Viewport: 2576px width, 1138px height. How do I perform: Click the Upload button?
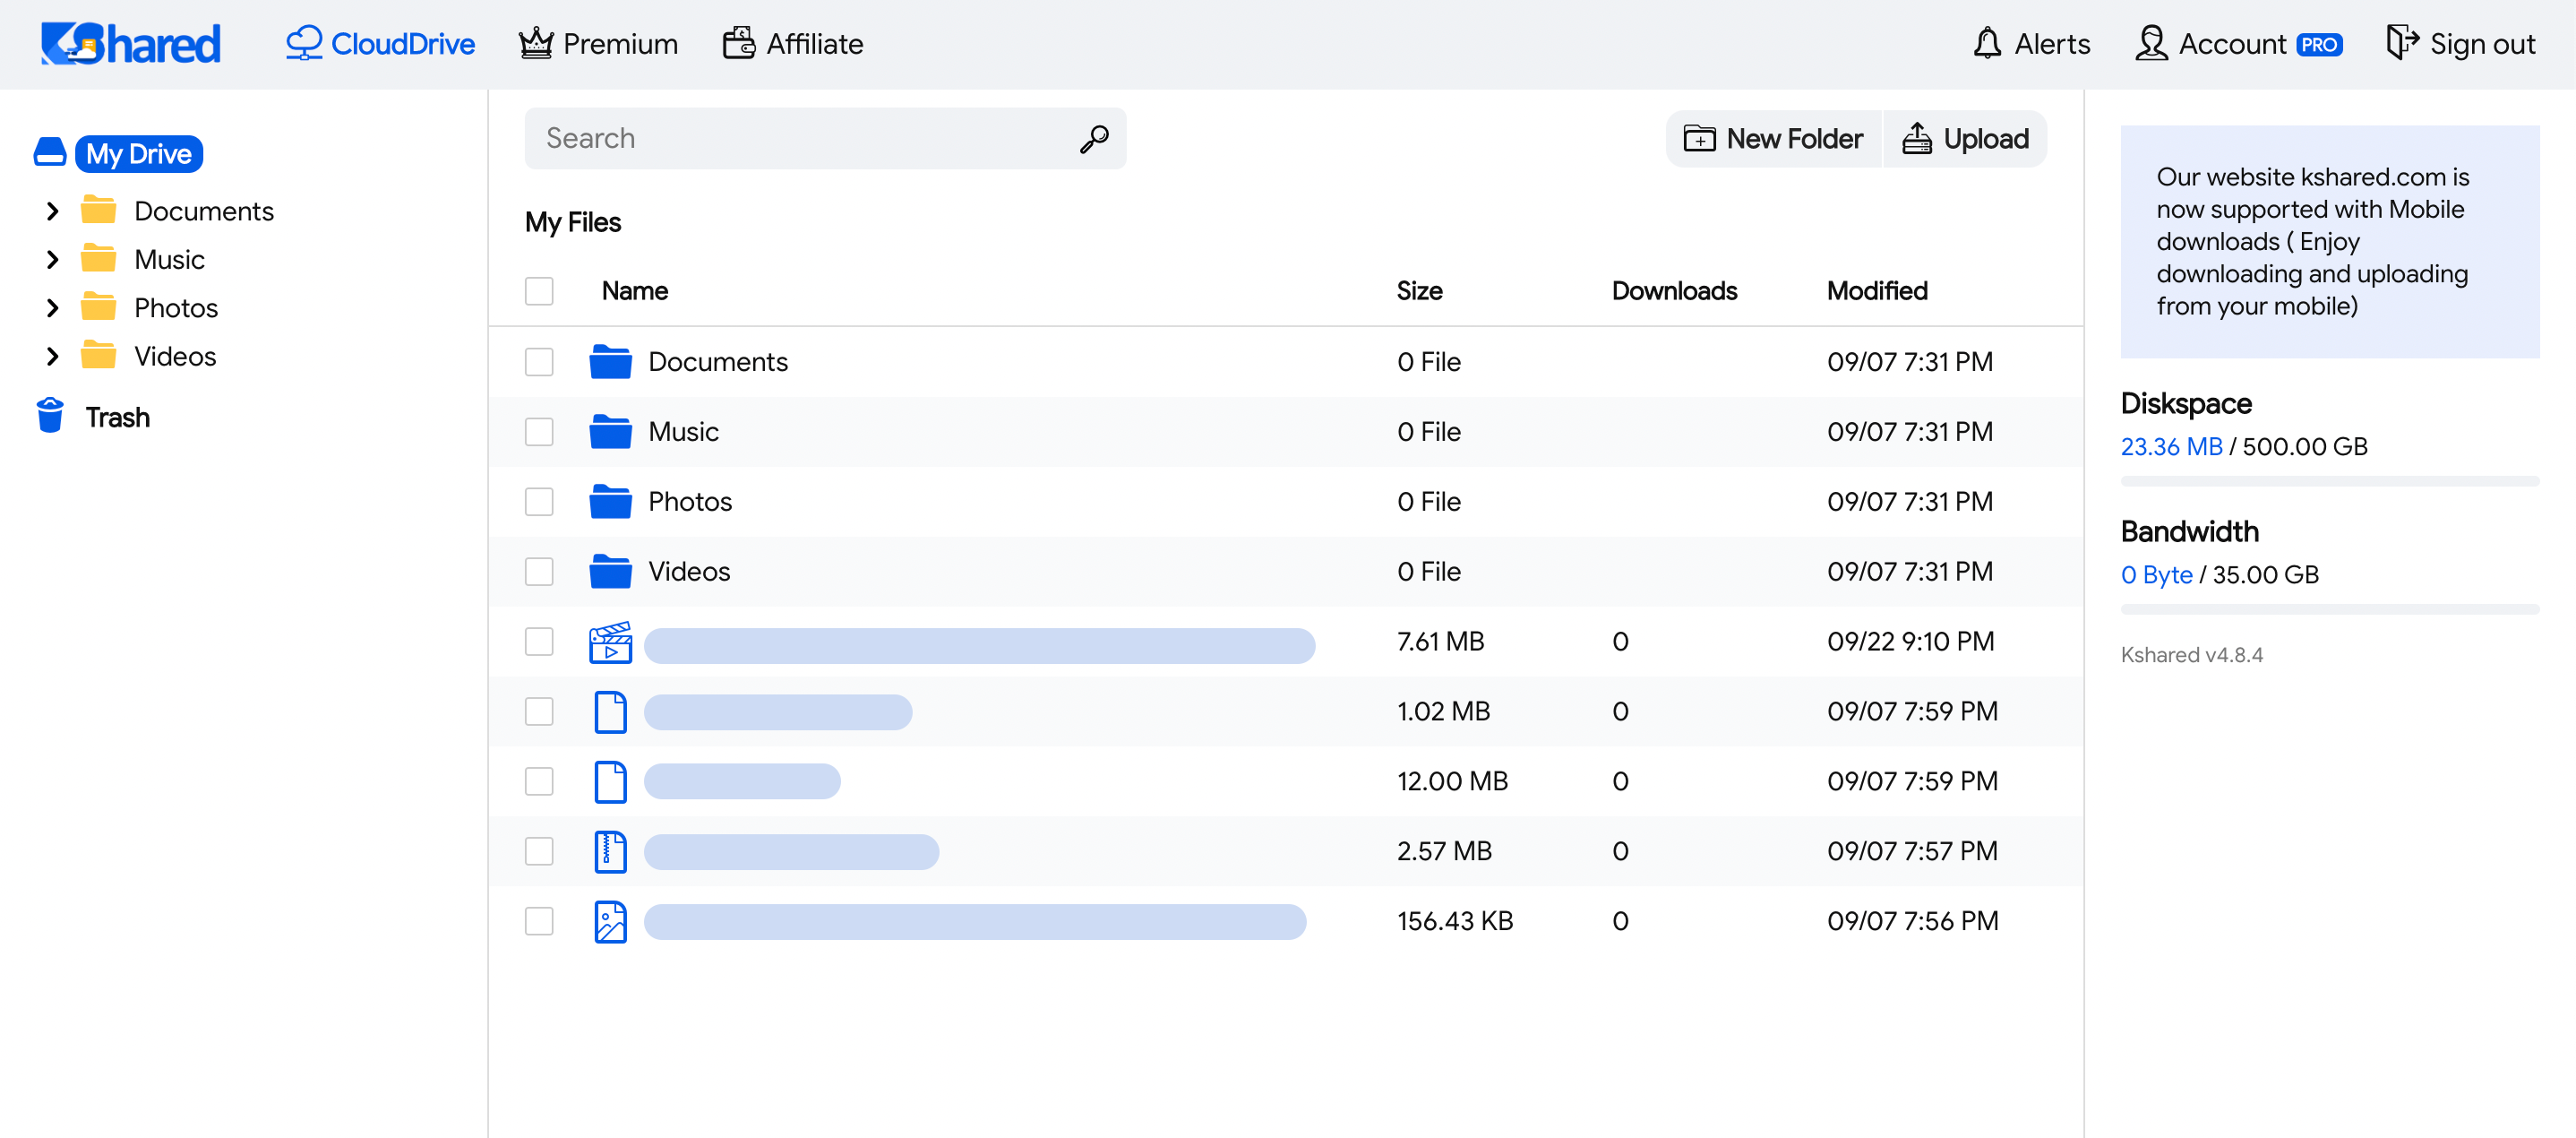(x=1965, y=139)
